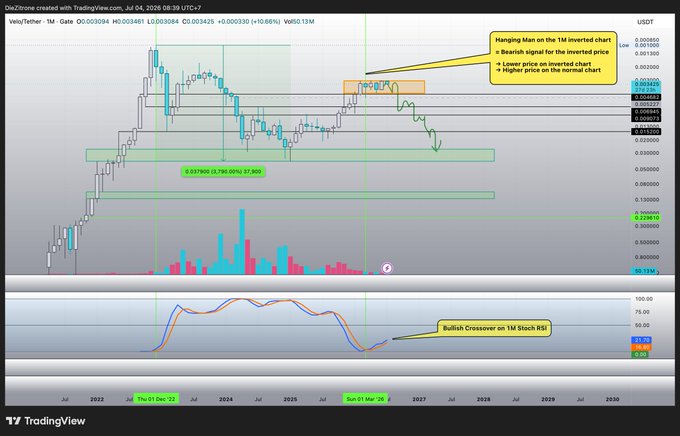Click the black price label 0.006945
Viewport: 680px width, 436px height.
tap(646, 112)
